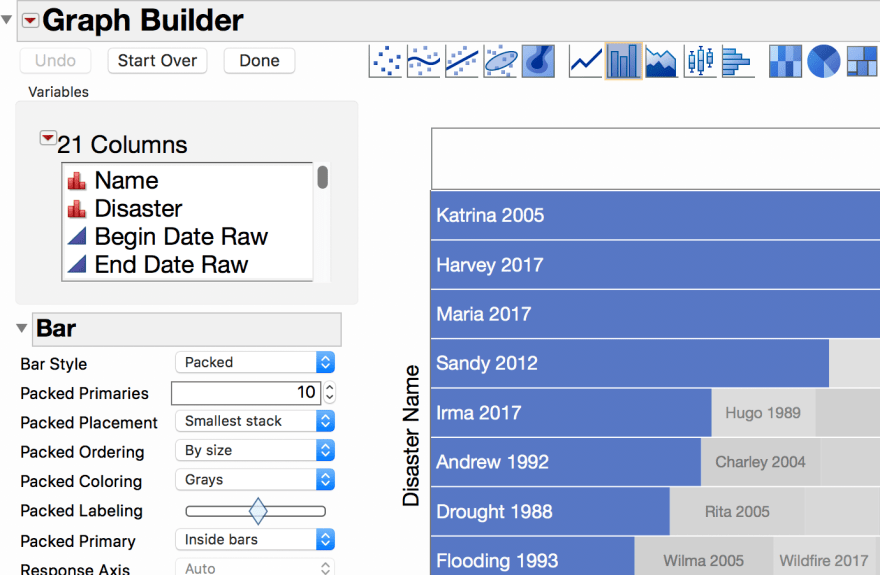Select the Smoother chart icon
The image size is (880, 575).
pos(424,62)
